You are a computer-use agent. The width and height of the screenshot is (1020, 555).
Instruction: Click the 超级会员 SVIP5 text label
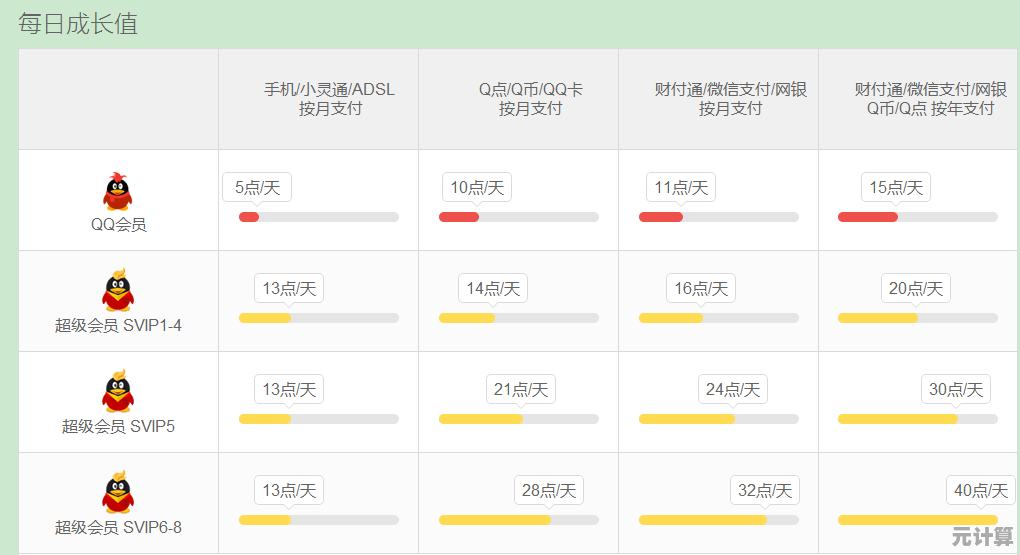[x=118, y=426]
